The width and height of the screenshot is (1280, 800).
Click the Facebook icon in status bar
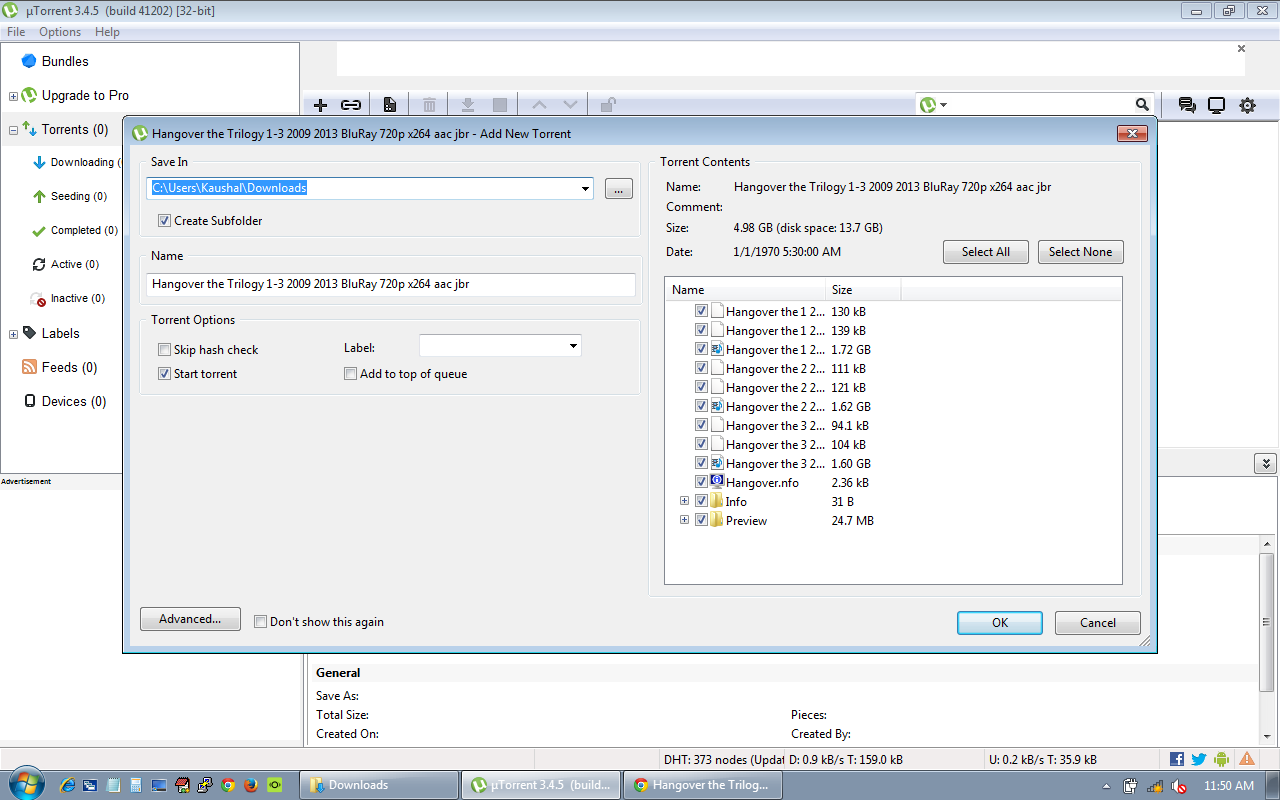(x=1177, y=759)
